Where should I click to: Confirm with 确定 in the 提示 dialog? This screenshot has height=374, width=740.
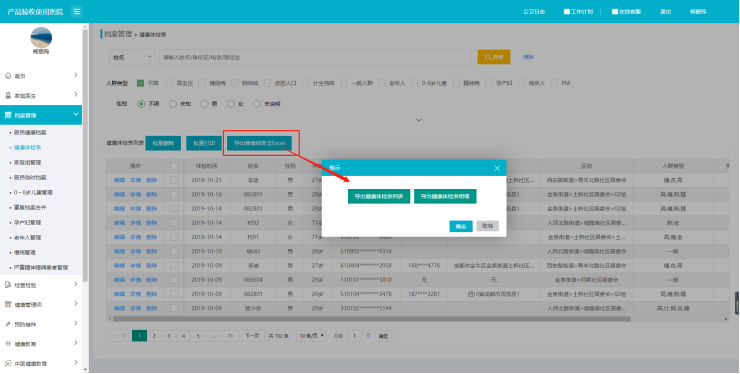[461, 226]
